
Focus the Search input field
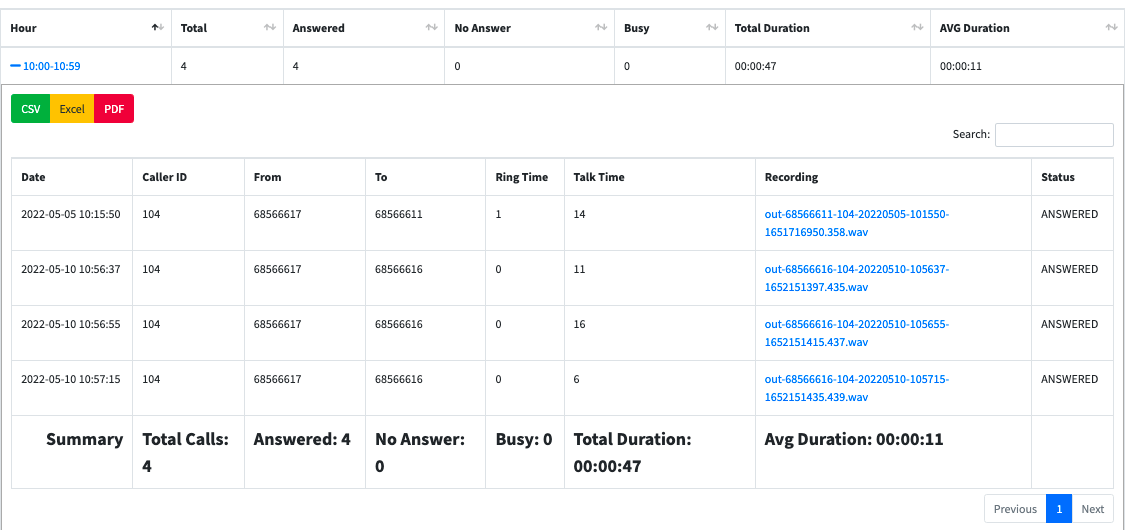pos(1054,135)
